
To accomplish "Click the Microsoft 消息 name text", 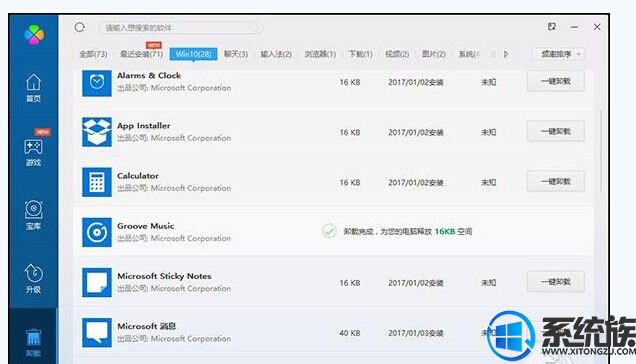I will [x=146, y=326].
